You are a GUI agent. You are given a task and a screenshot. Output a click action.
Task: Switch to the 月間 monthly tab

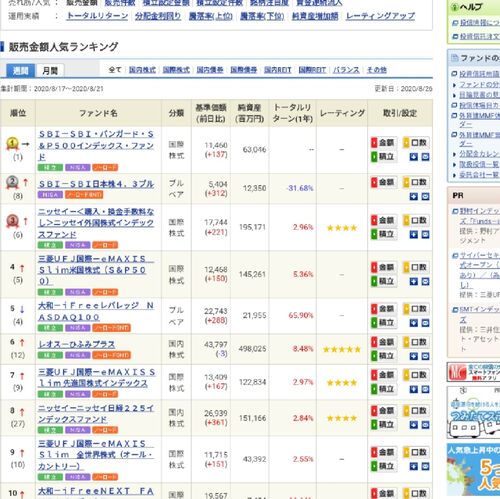point(50,70)
